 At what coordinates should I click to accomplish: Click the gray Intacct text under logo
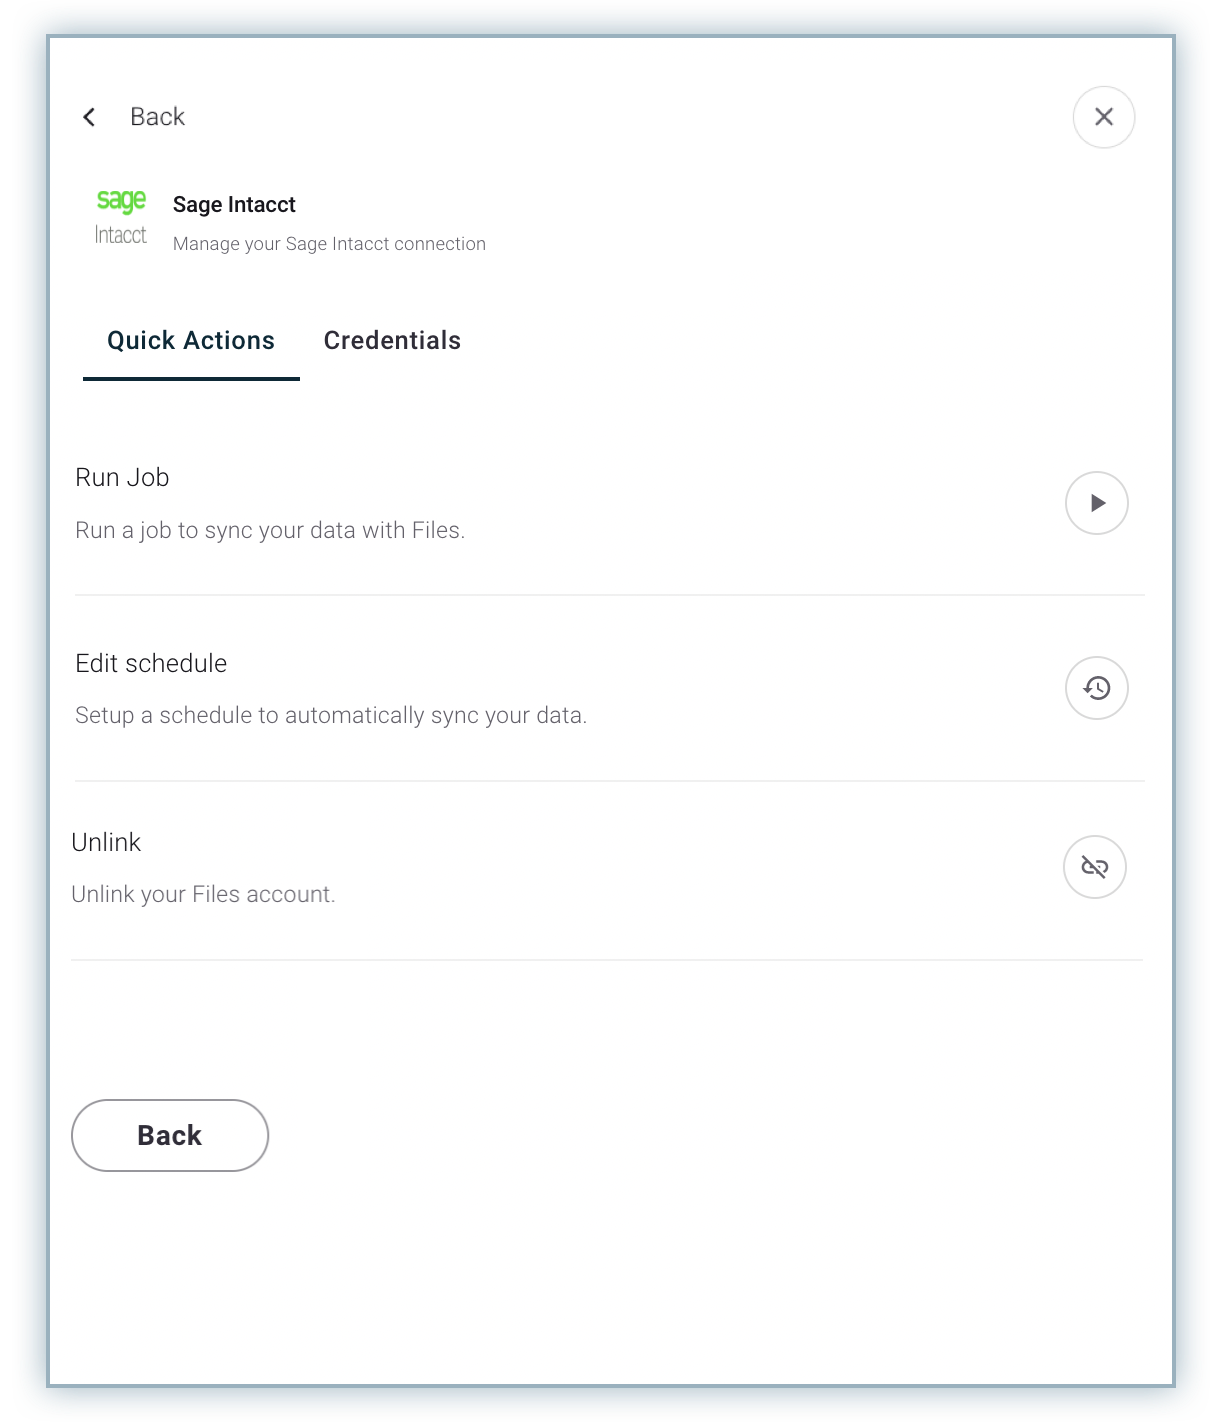[x=121, y=235]
